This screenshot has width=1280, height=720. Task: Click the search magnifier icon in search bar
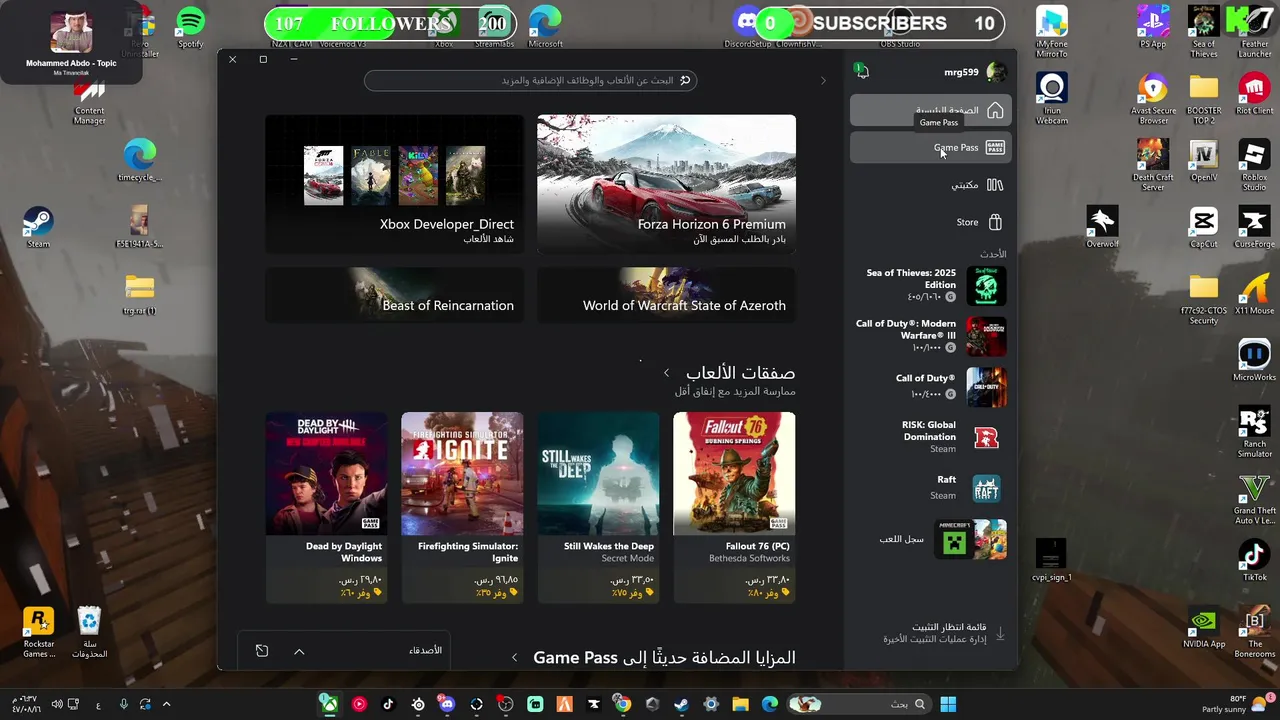click(x=685, y=80)
